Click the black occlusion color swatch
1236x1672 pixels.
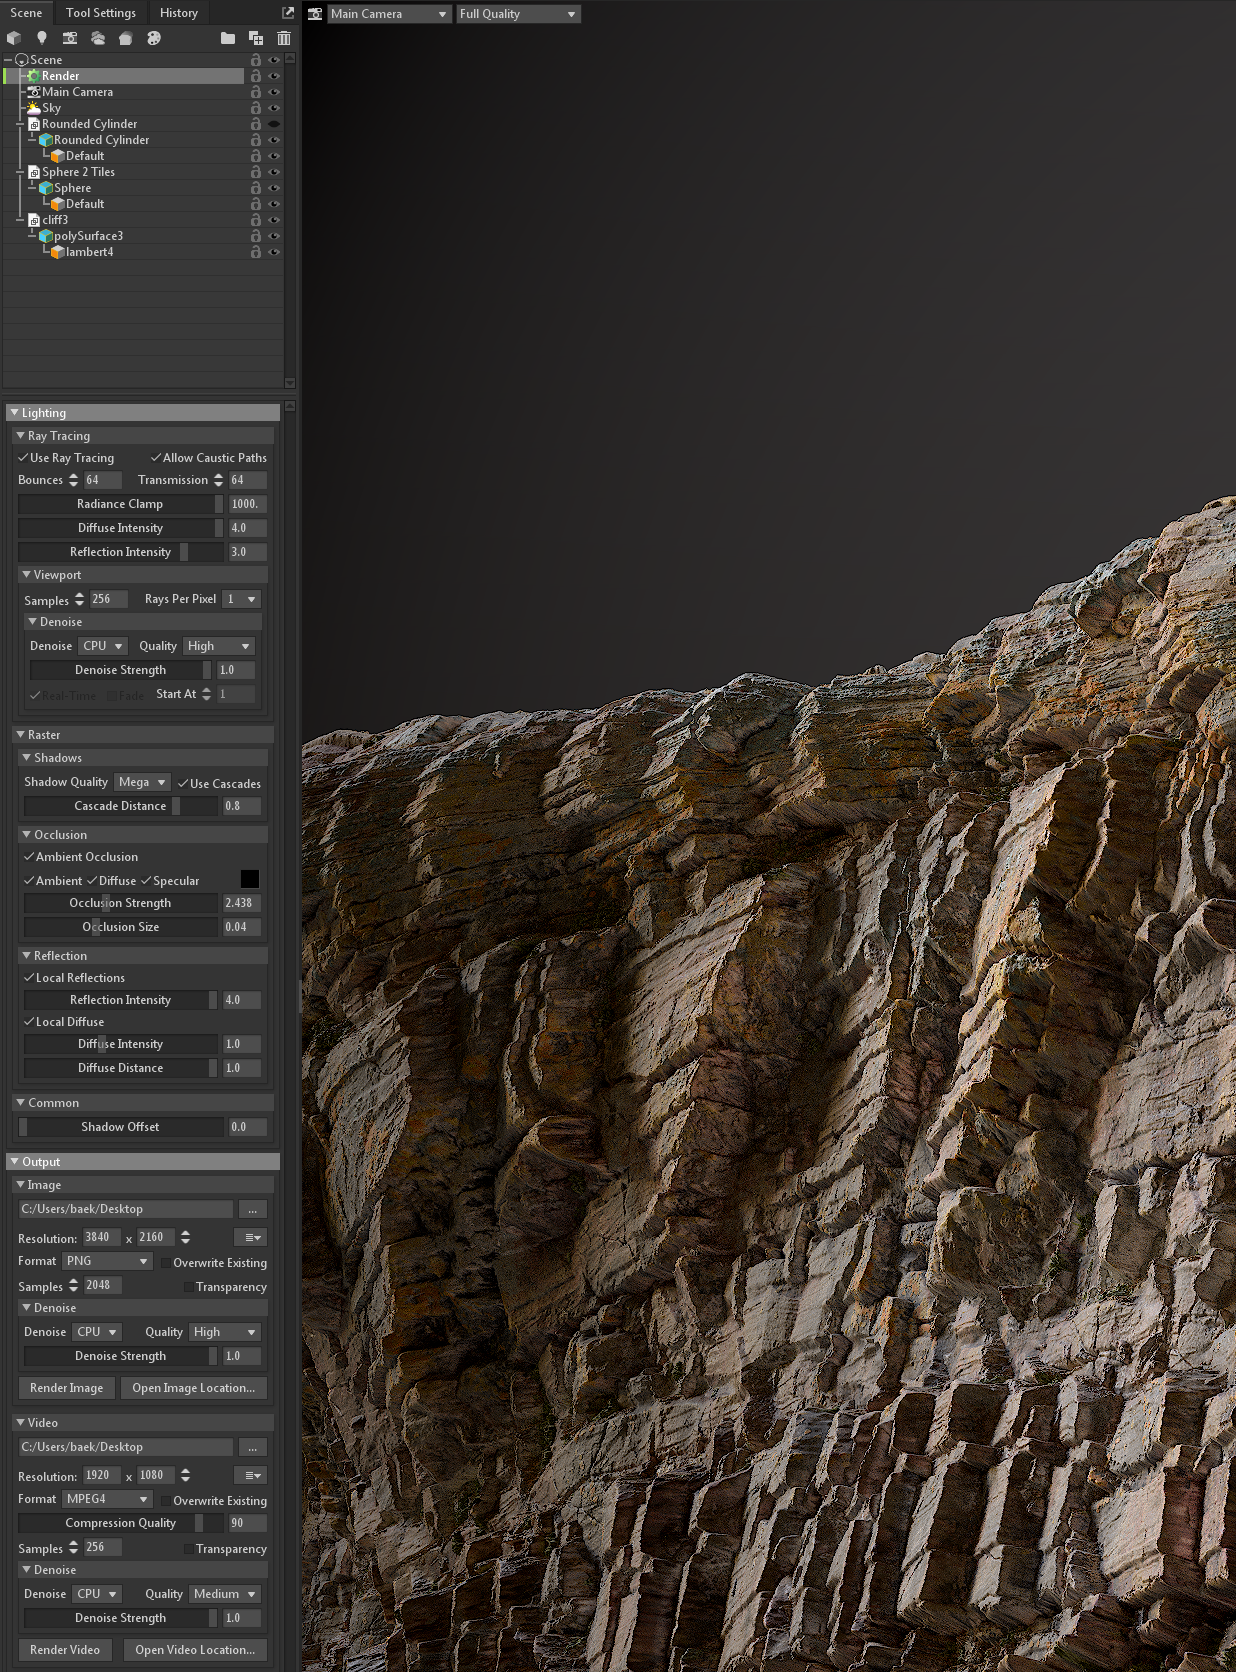(x=250, y=879)
